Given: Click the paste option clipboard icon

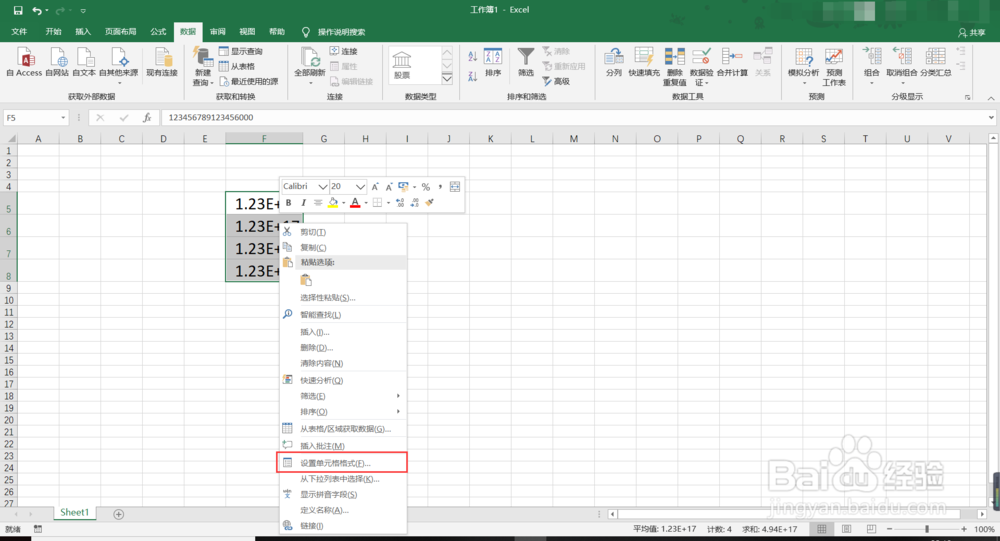Looking at the screenshot, I should [306, 280].
